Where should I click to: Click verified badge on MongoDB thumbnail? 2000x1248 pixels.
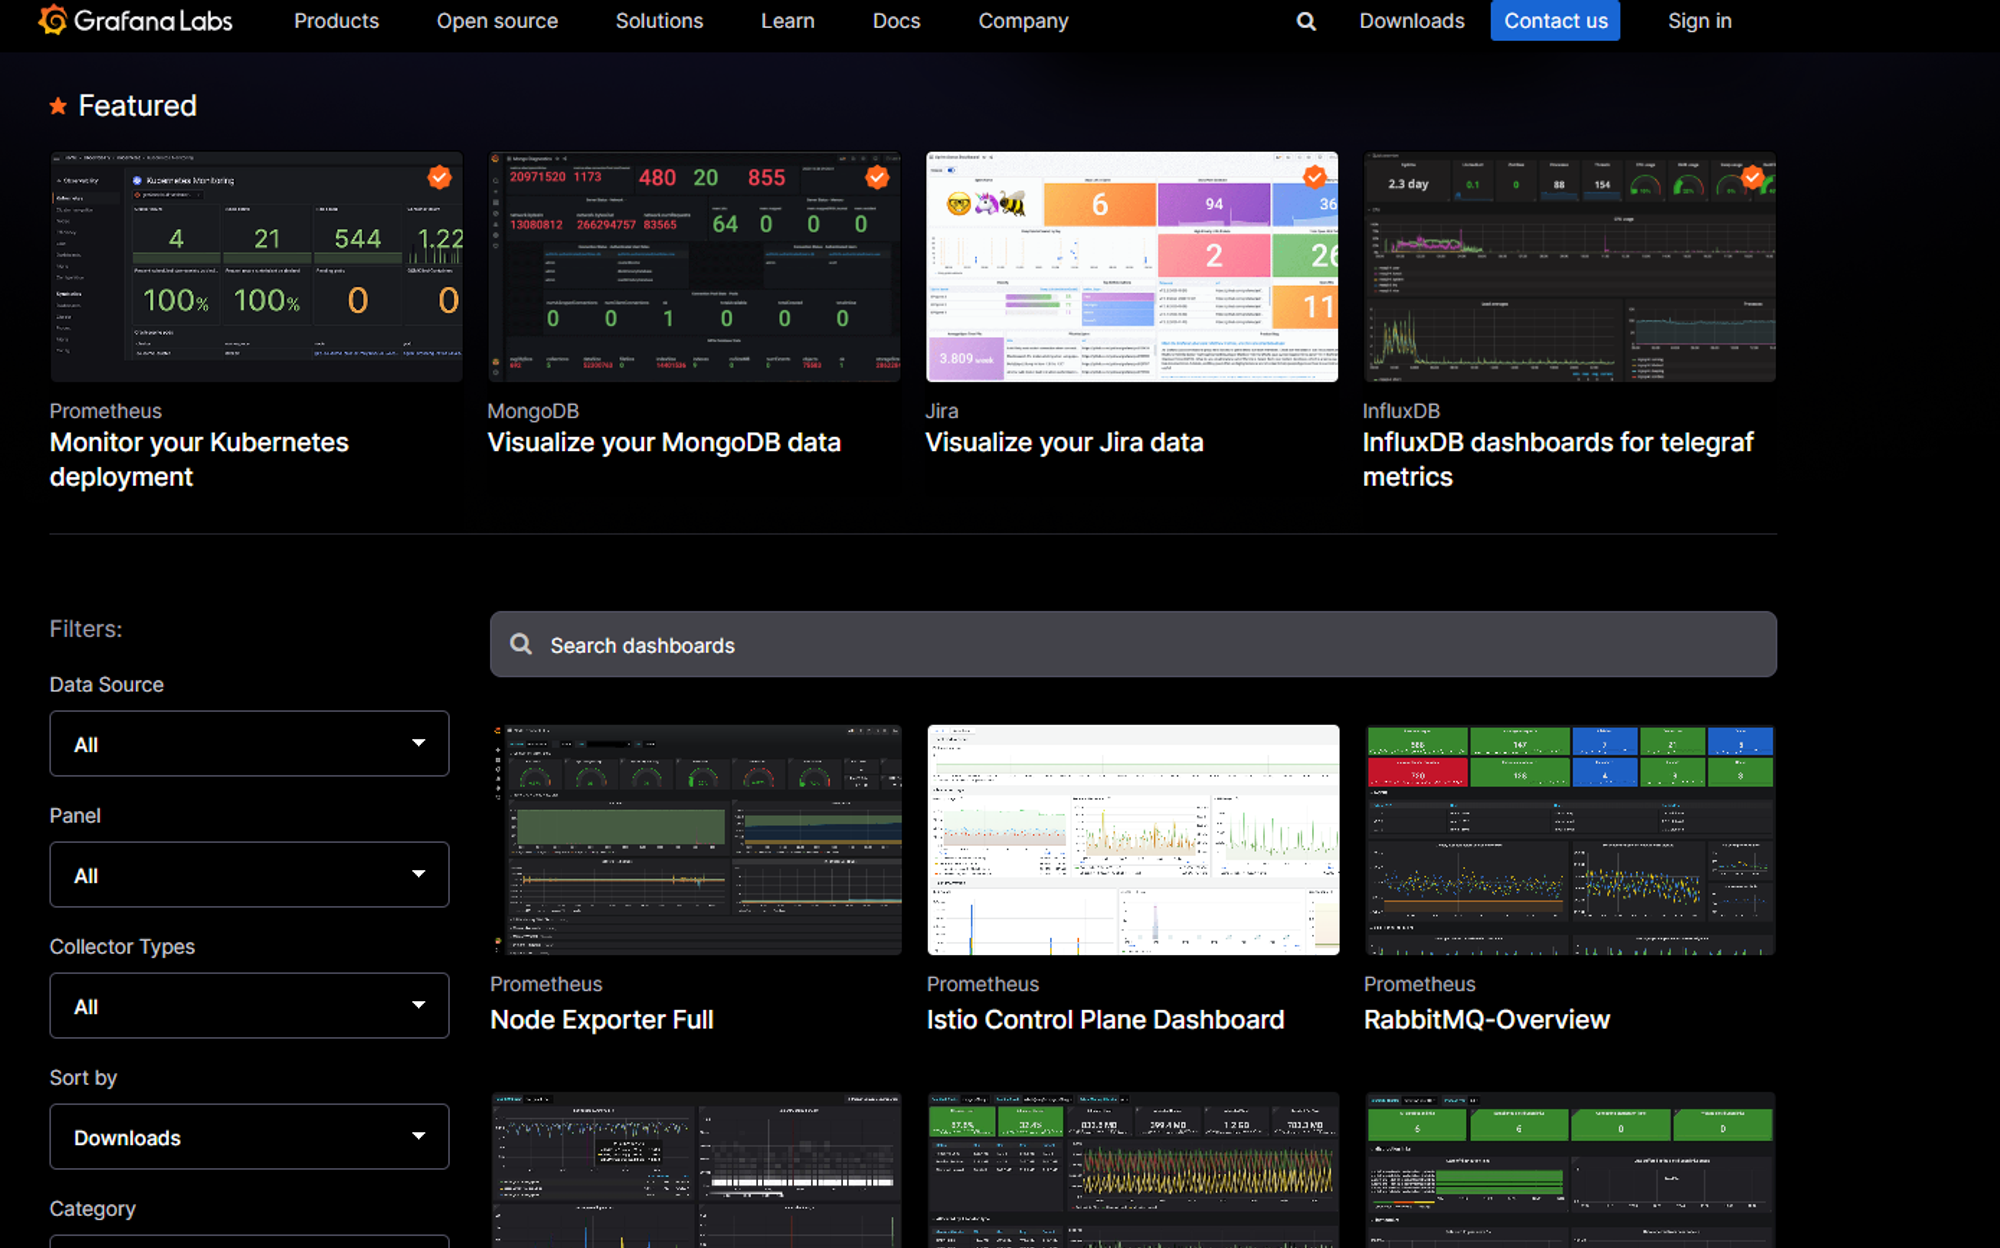coord(877,177)
